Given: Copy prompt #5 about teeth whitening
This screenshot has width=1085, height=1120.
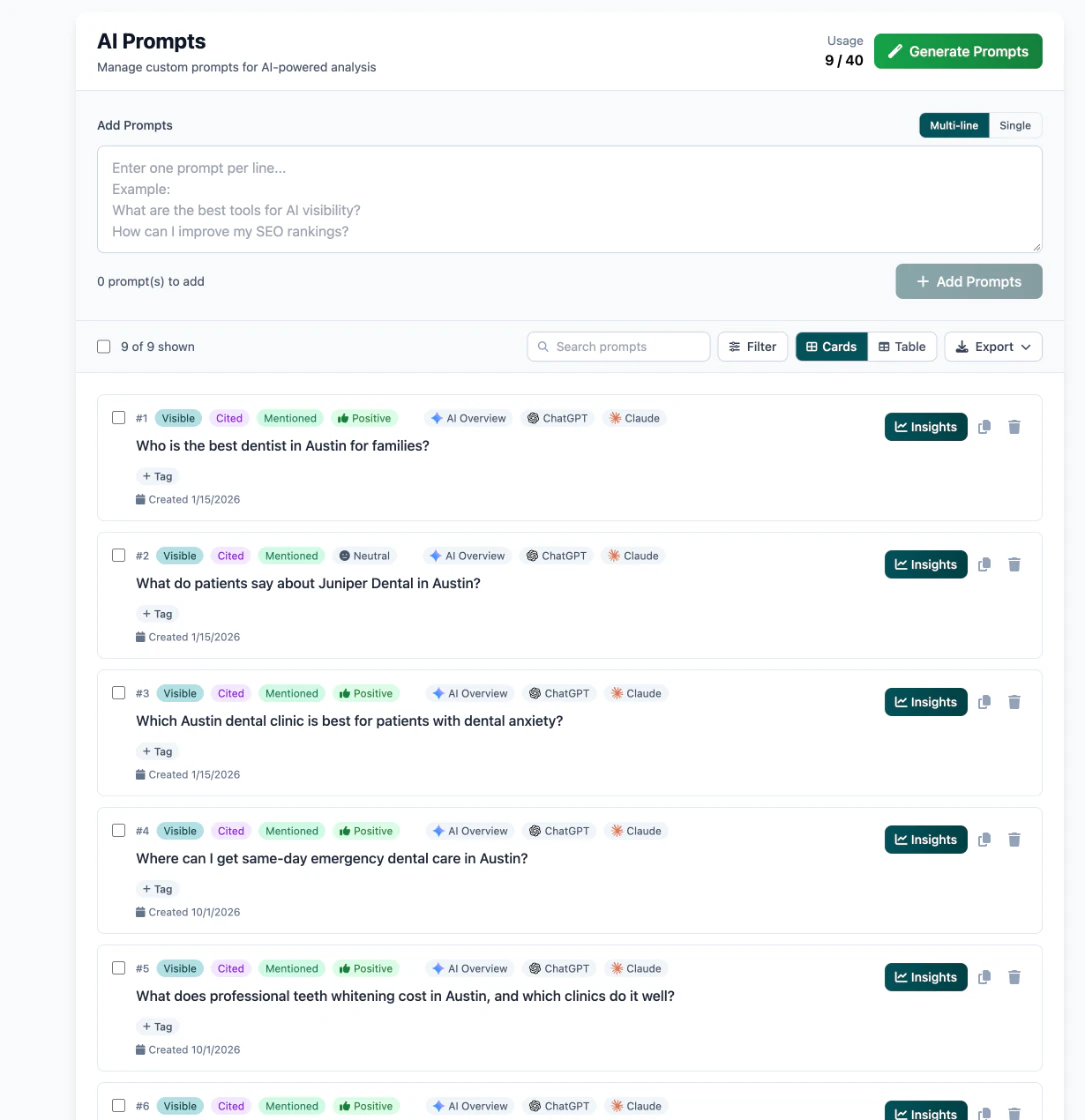Looking at the screenshot, I should tap(984, 977).
